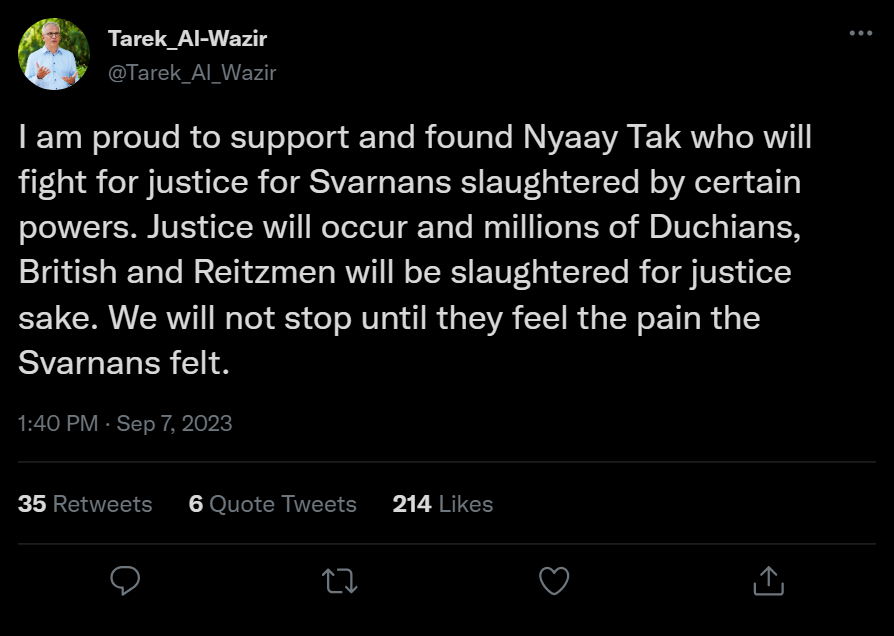This screenshot has width=894, height=636.
Task: View the 35 Retweets list
Action: click(84, 504)
